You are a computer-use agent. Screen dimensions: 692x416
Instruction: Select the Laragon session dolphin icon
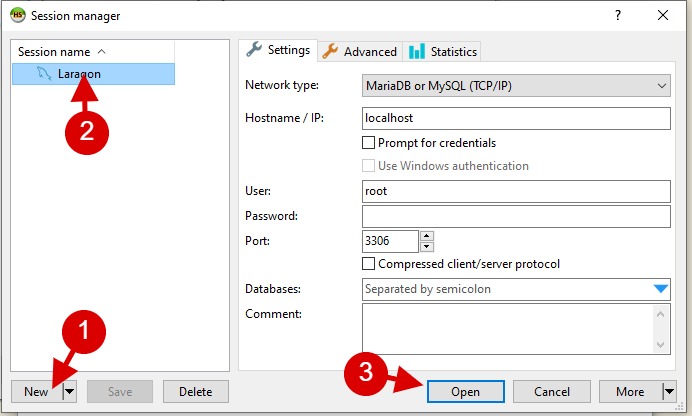(x=44, y=74)
